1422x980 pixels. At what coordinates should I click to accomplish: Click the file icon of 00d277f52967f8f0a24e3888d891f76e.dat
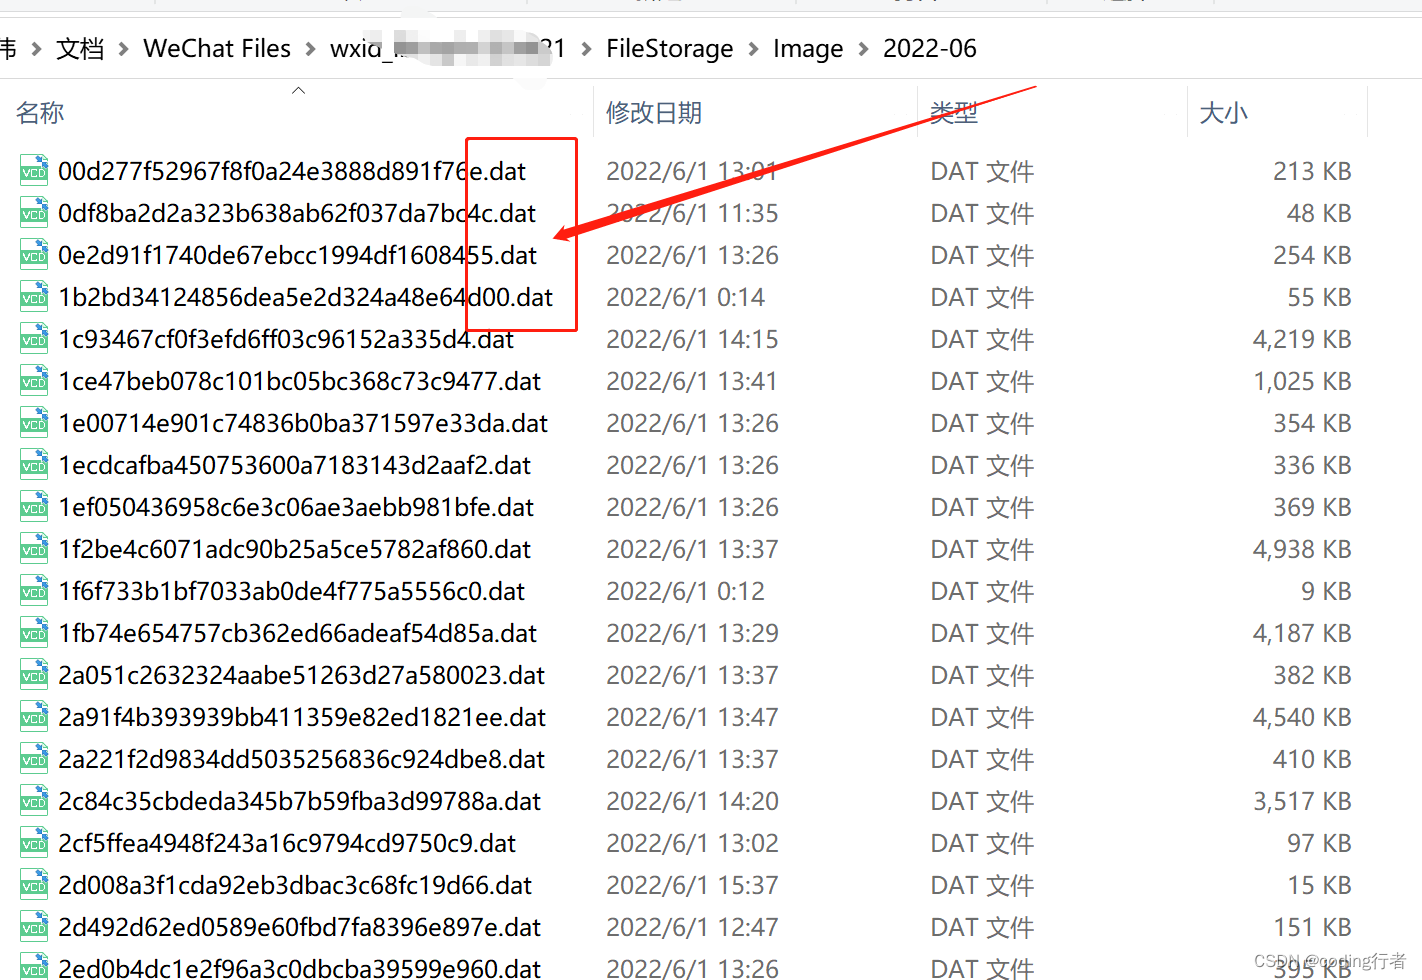click(x=33, y=170)
